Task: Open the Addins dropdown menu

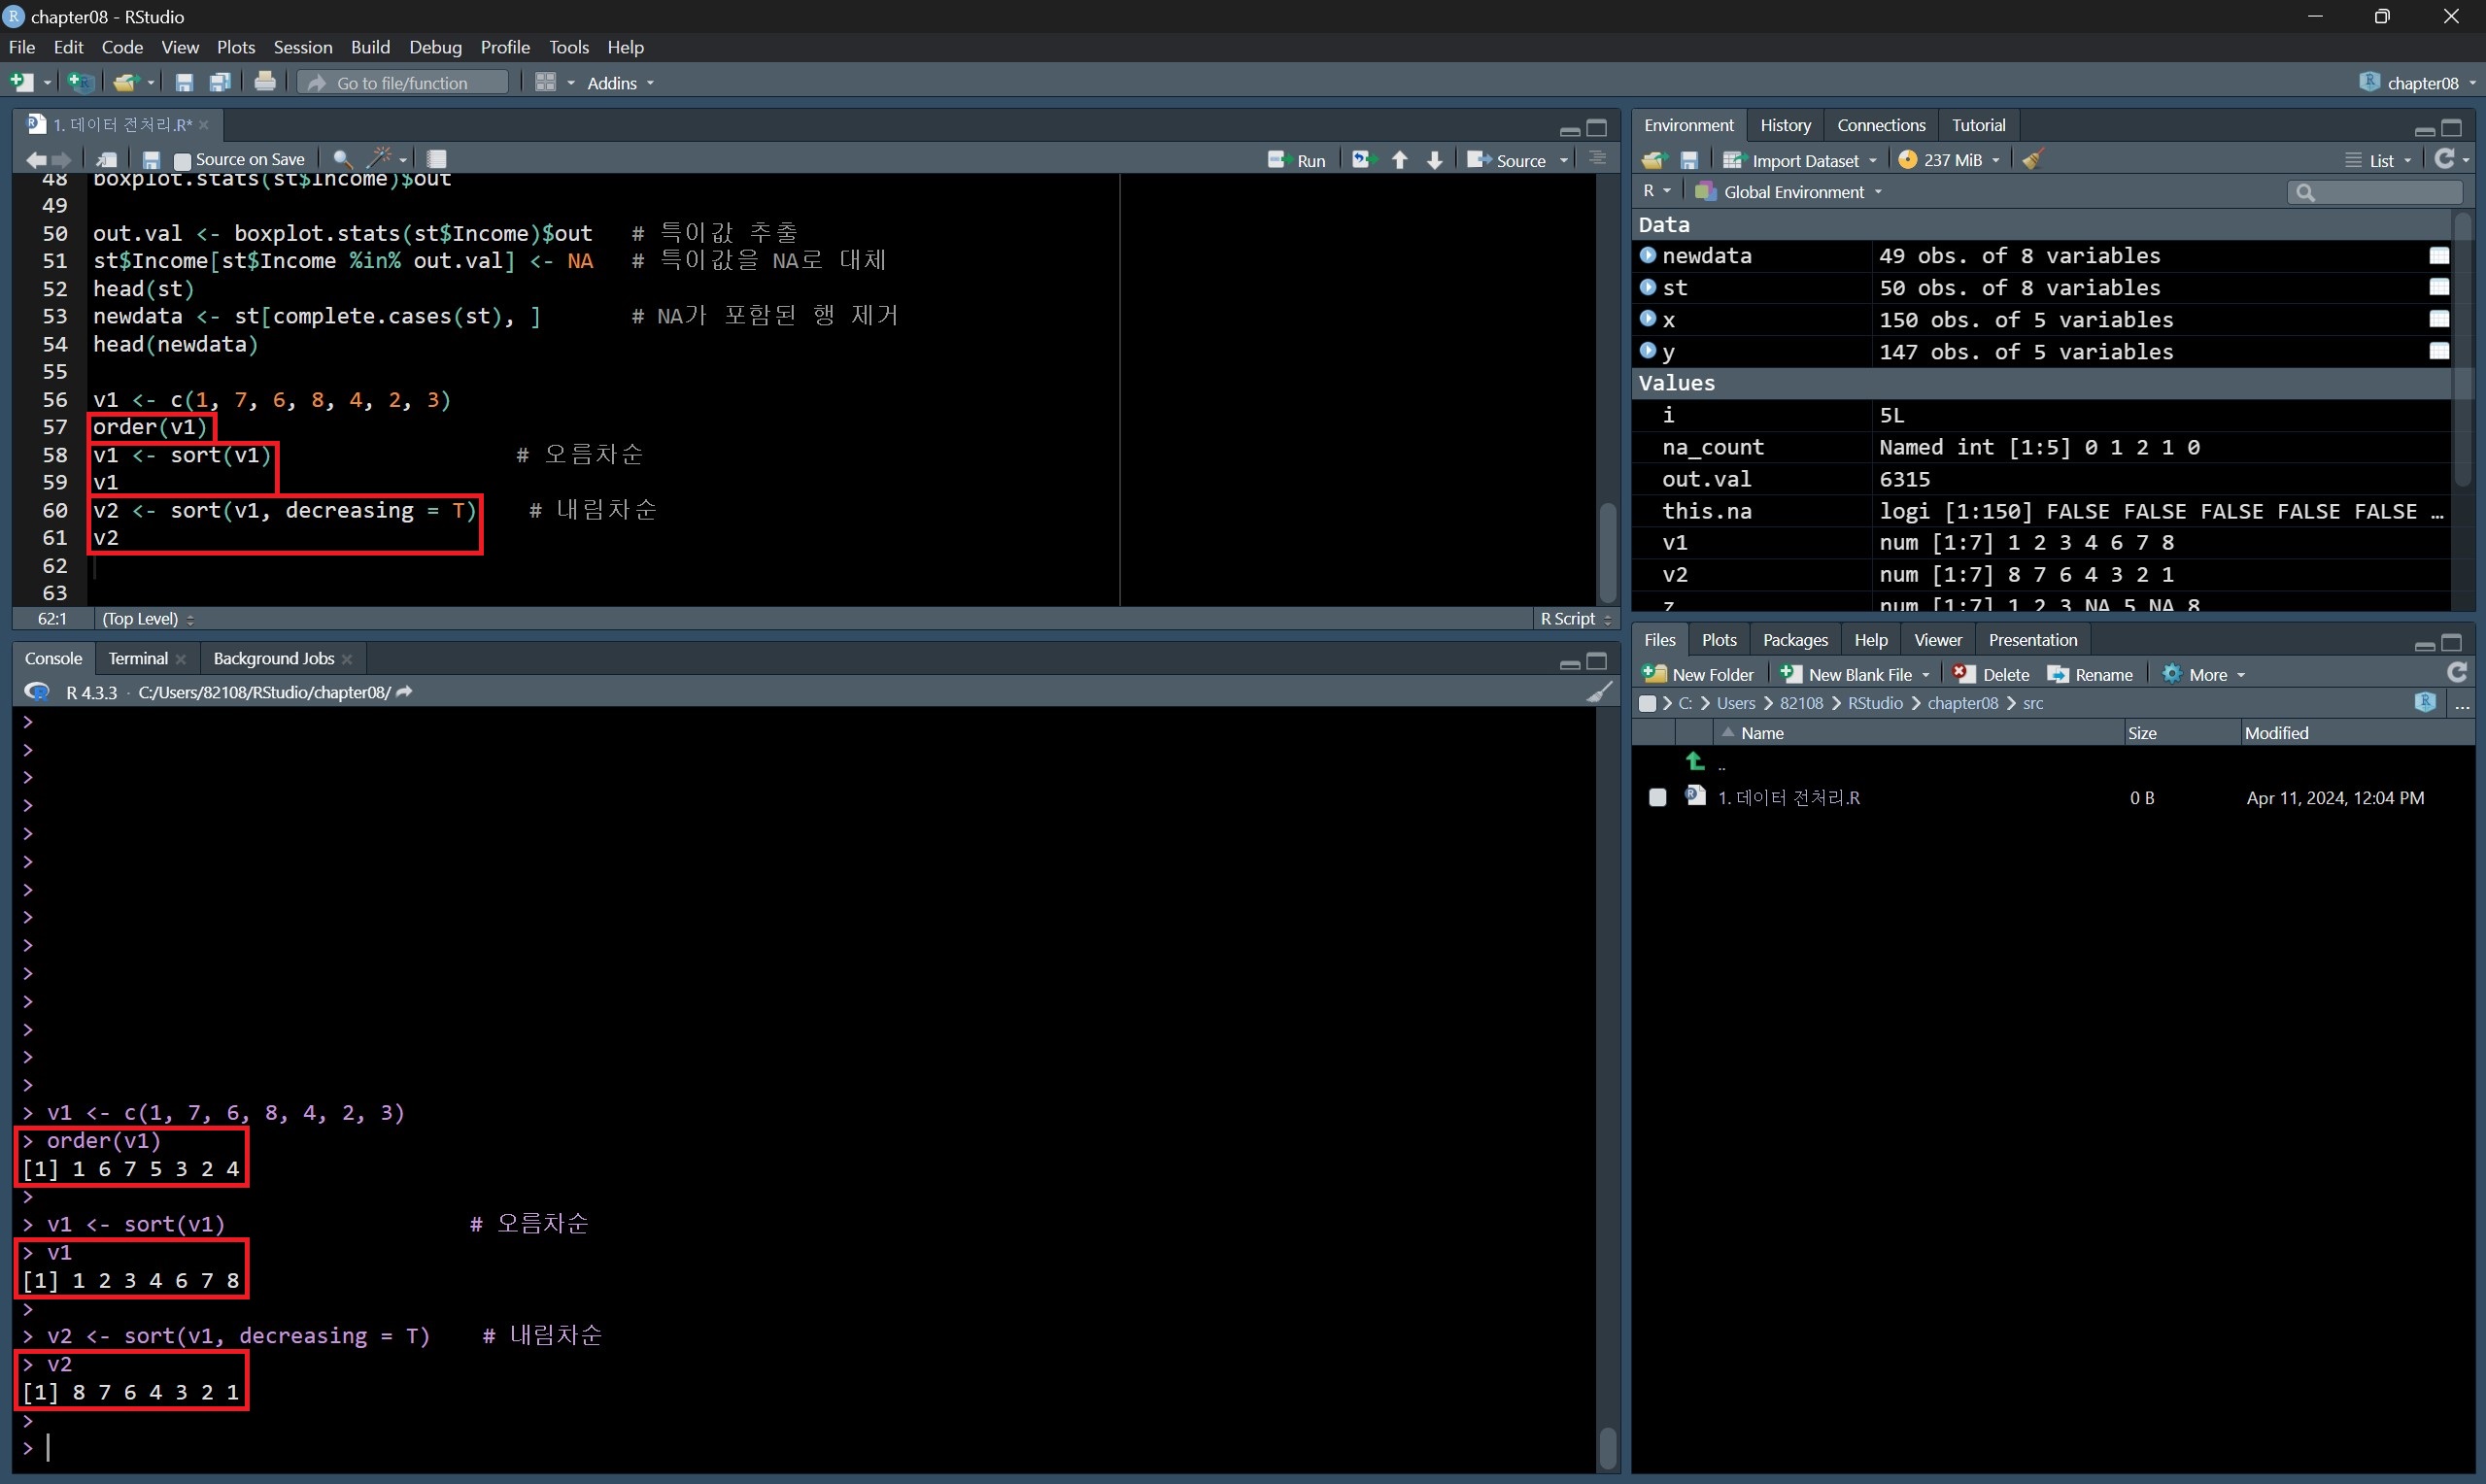Action: [x=620, y=83]
